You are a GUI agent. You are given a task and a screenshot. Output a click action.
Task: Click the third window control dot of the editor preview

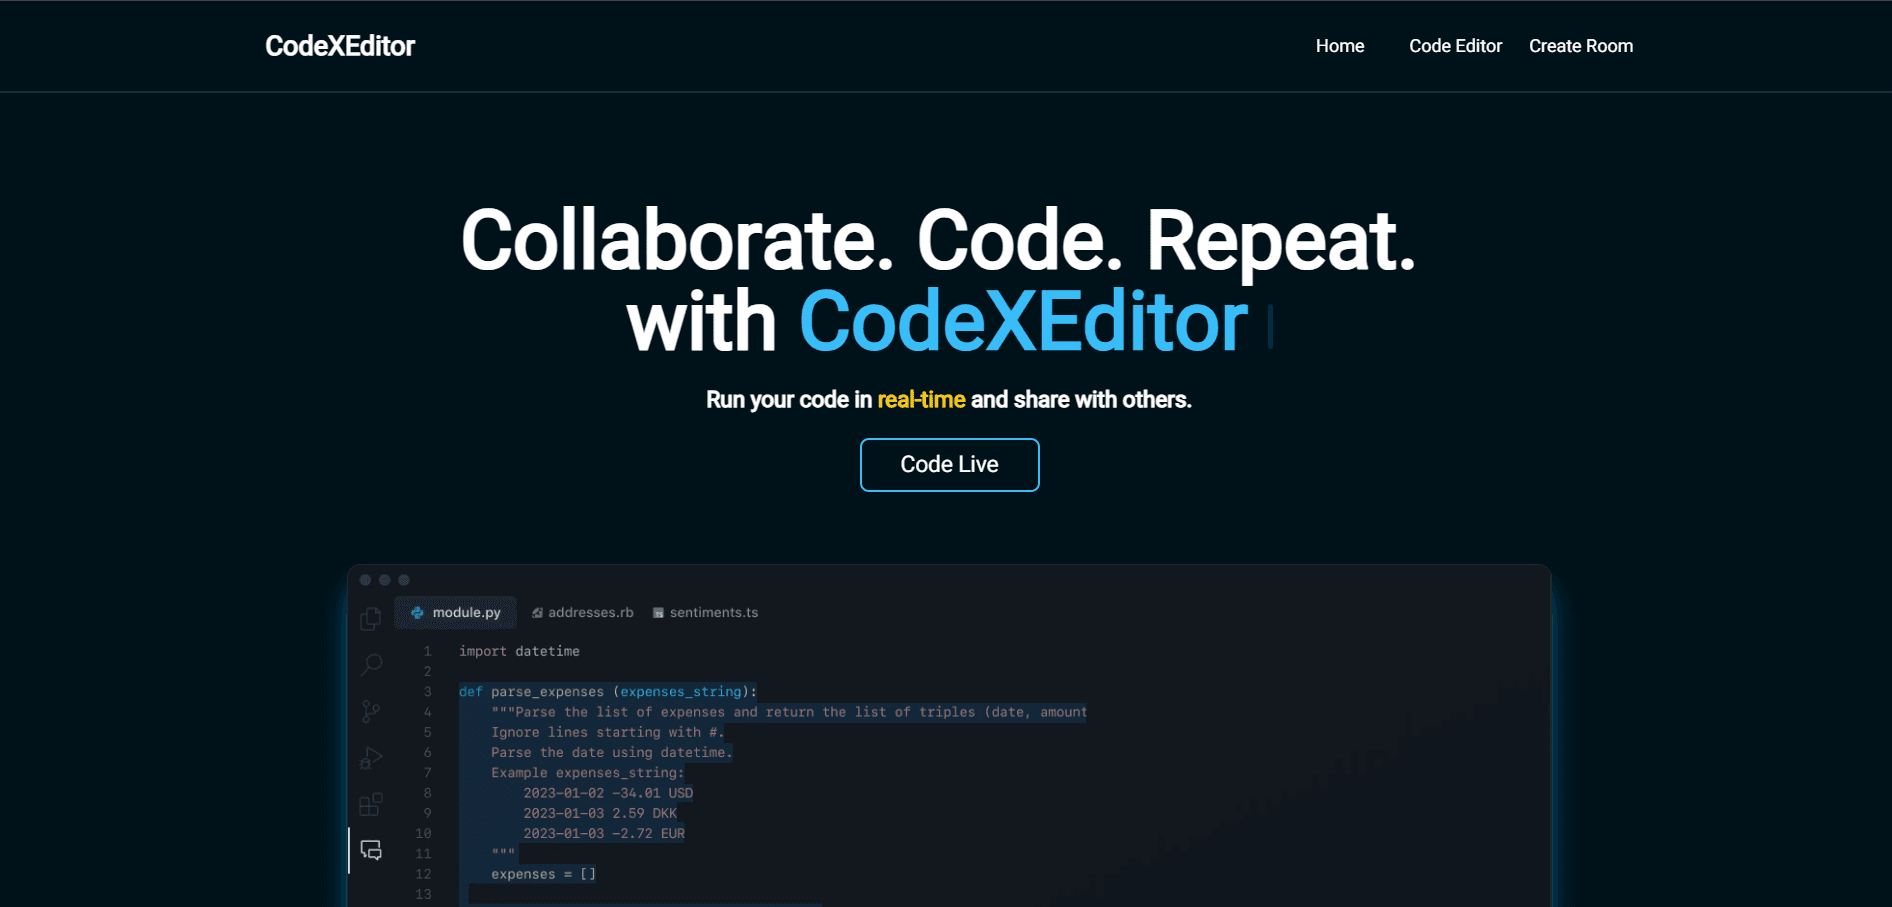click(404, 580)
